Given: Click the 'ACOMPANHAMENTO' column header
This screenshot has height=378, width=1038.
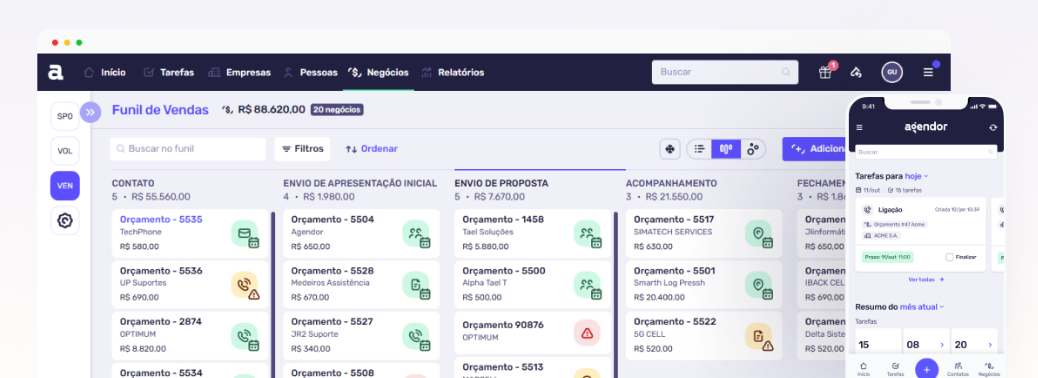Looking at the screenshot, I should [671, 183].
